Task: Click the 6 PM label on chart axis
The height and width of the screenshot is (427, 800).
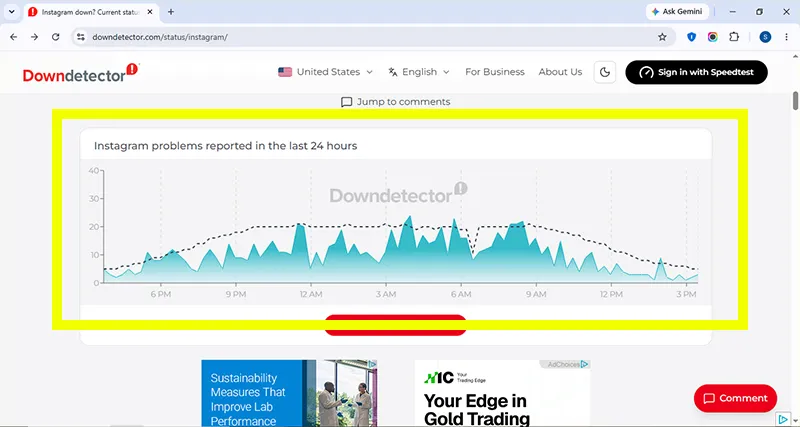Action: point(161,294)
